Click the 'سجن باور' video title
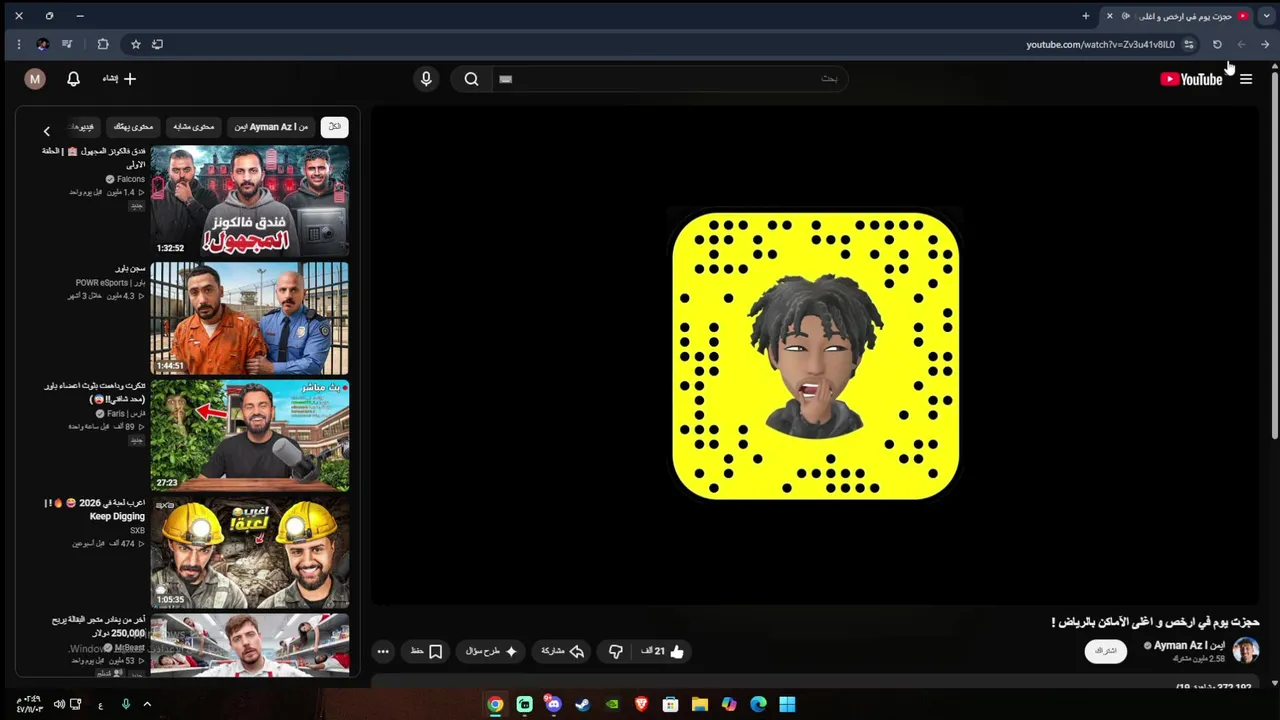Screen dimensions: 1280x720 pos(130,269)
